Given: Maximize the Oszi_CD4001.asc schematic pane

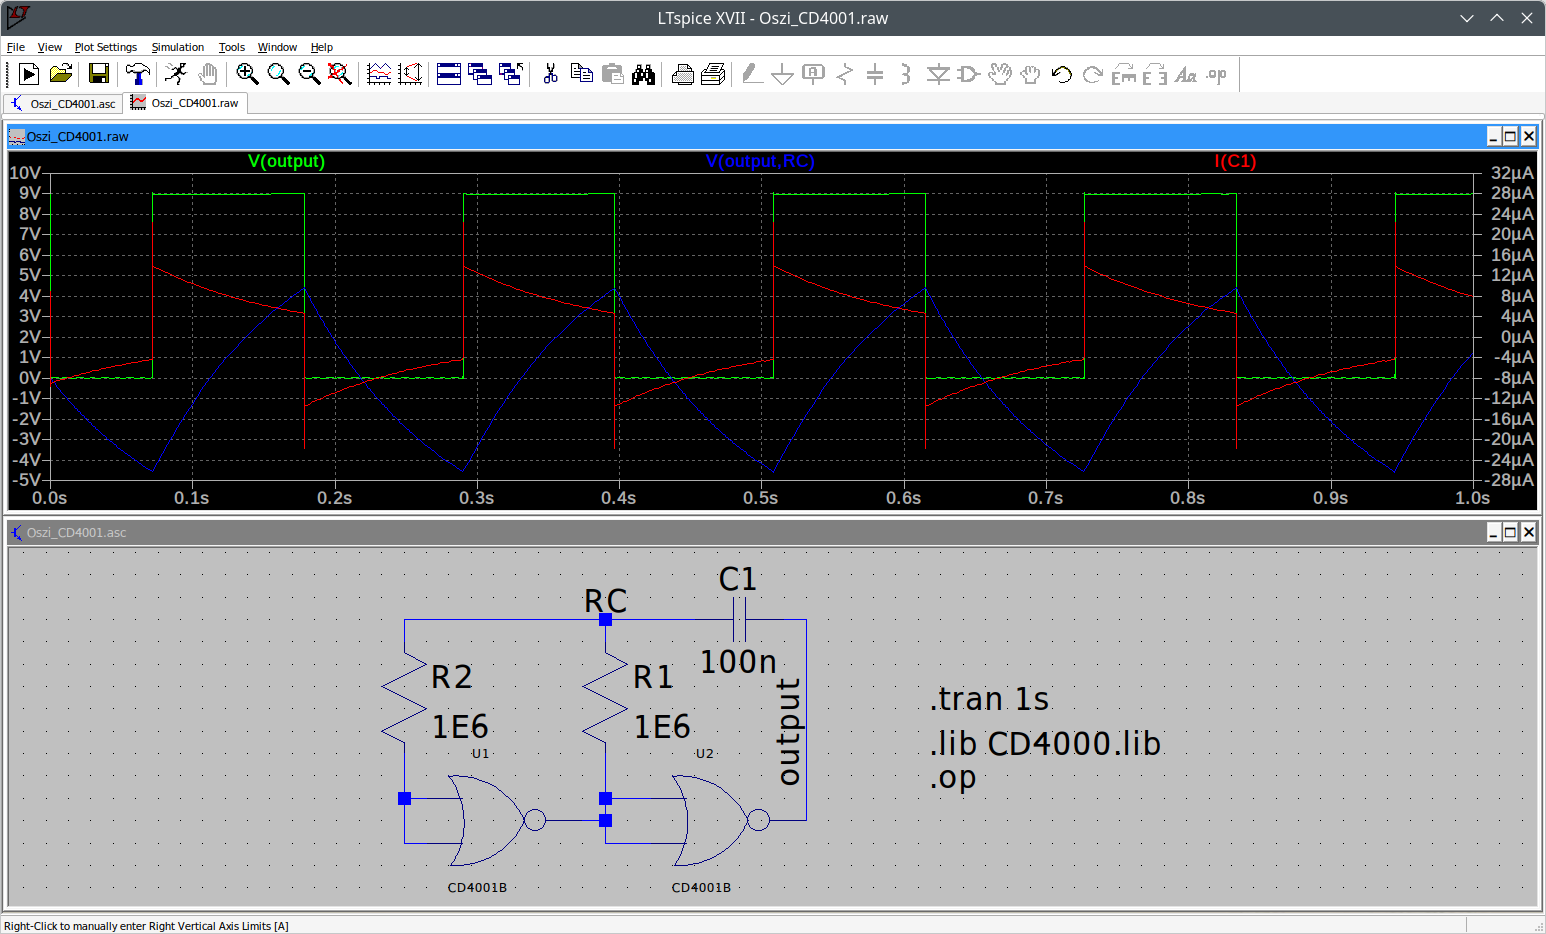Looking at the screenshot, I should click(1510, 532).
